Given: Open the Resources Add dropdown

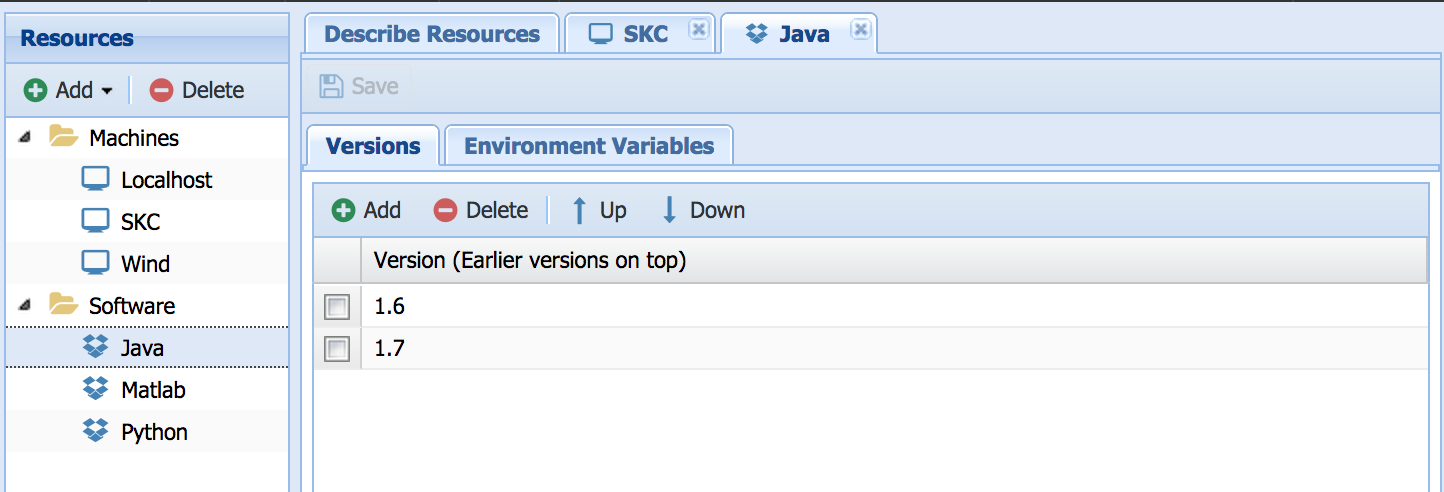Looking at the screenshot, I should 68,90.
